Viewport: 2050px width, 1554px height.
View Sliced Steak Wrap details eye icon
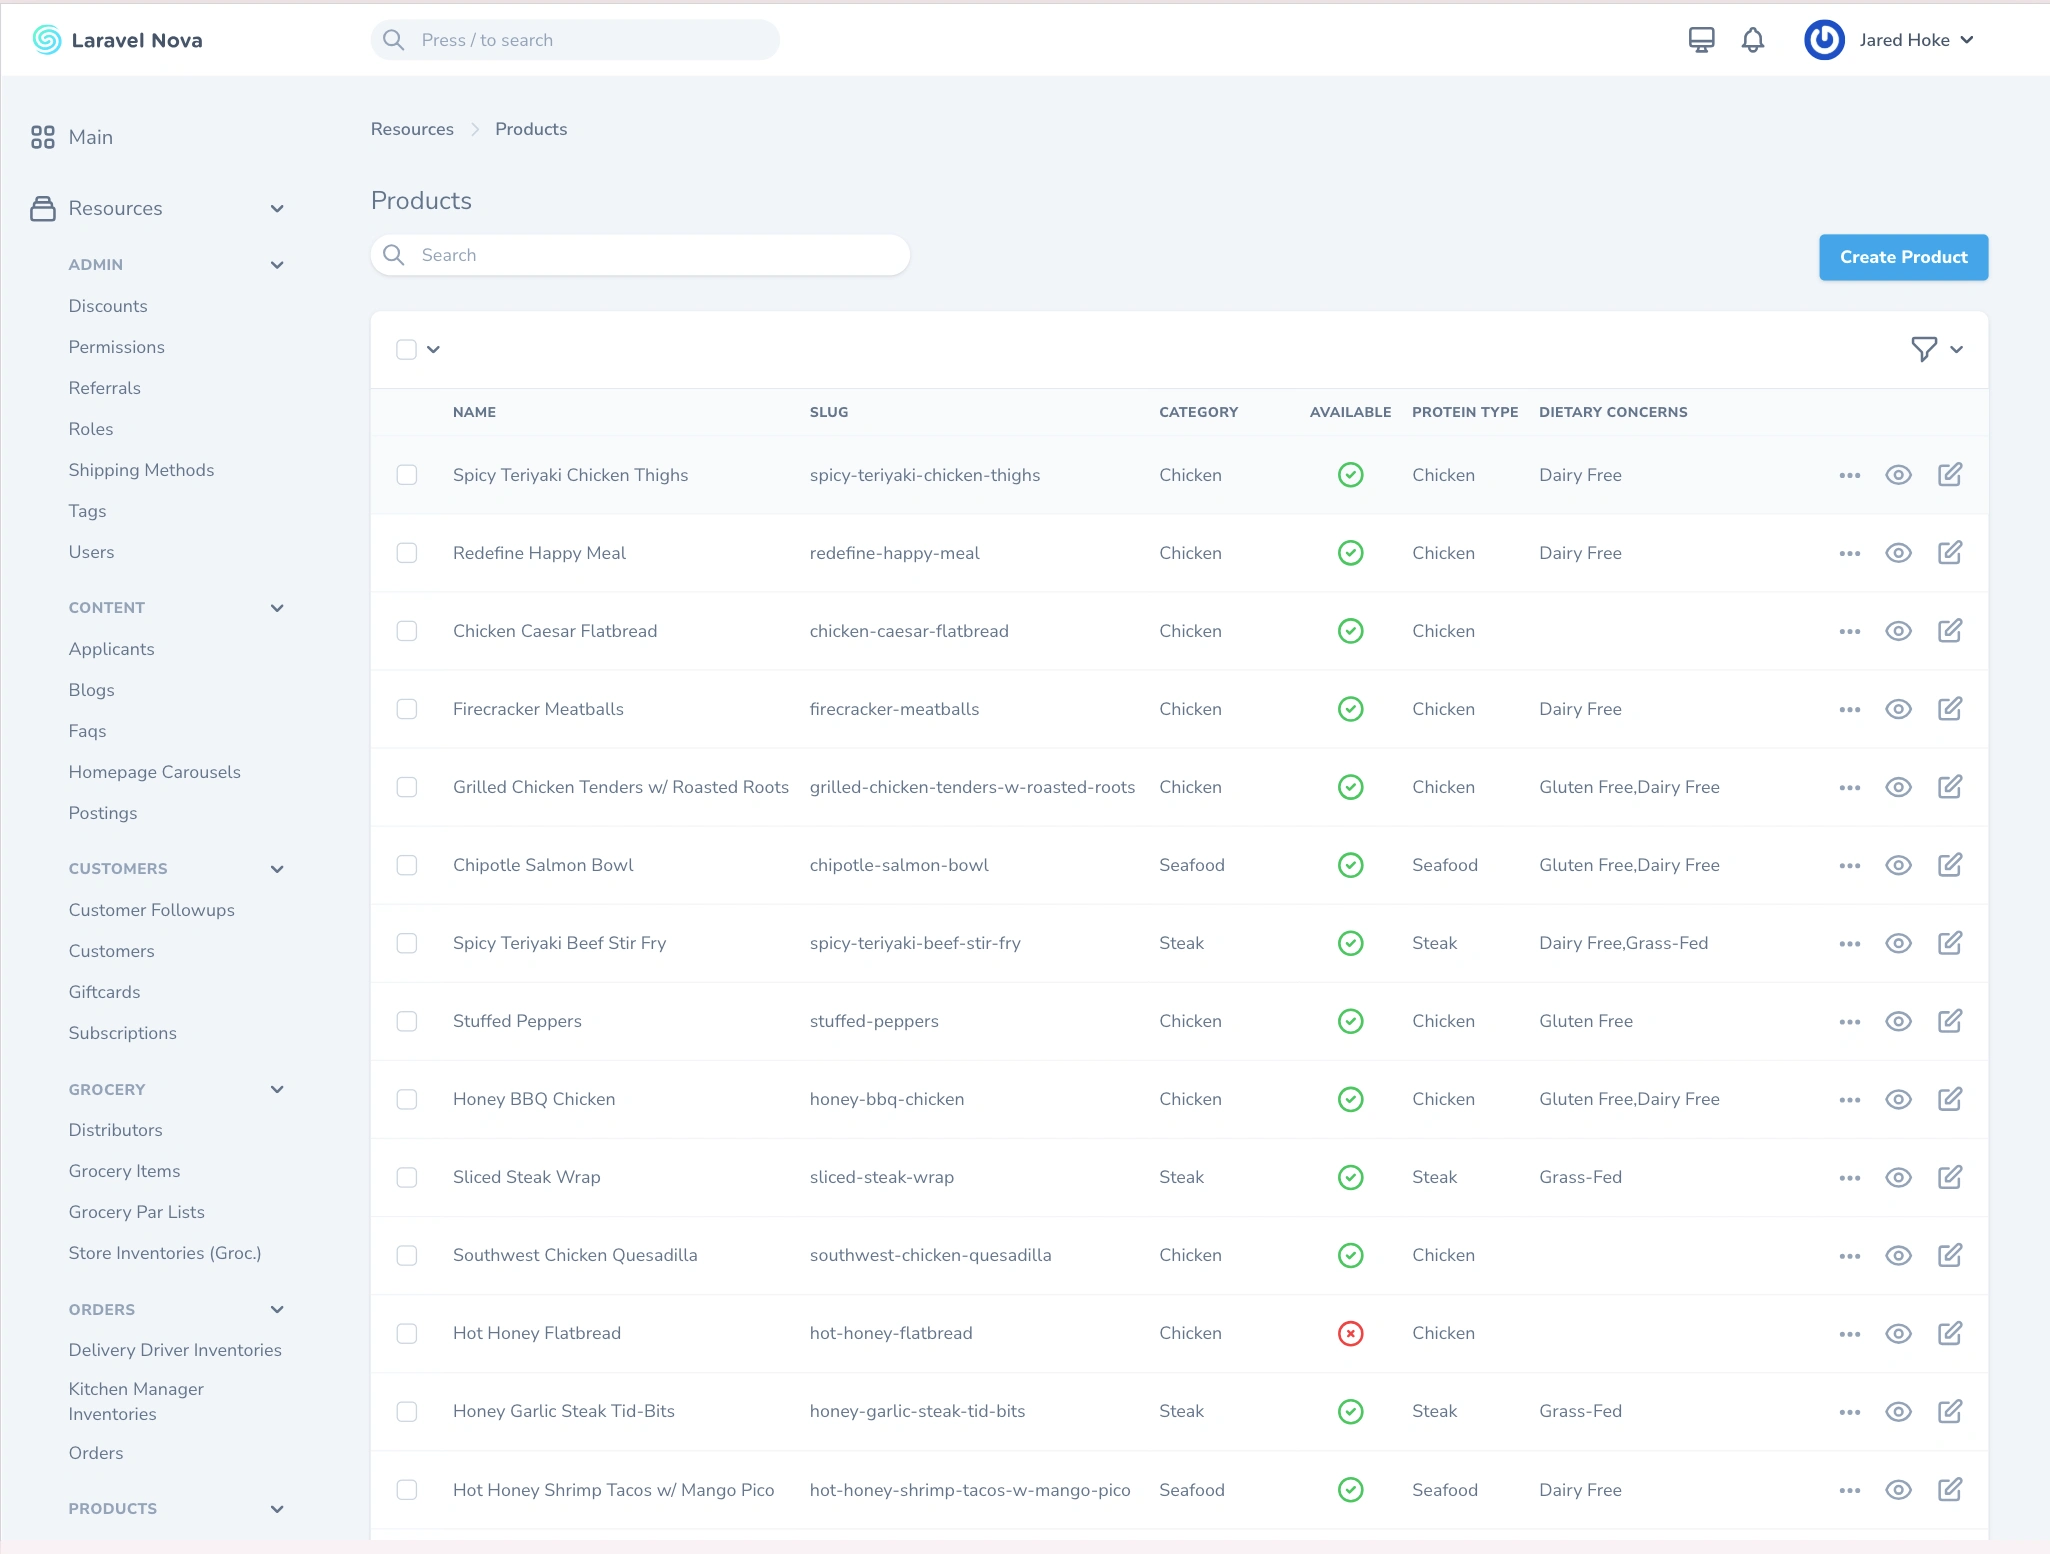click(x=1898, y=1177)
